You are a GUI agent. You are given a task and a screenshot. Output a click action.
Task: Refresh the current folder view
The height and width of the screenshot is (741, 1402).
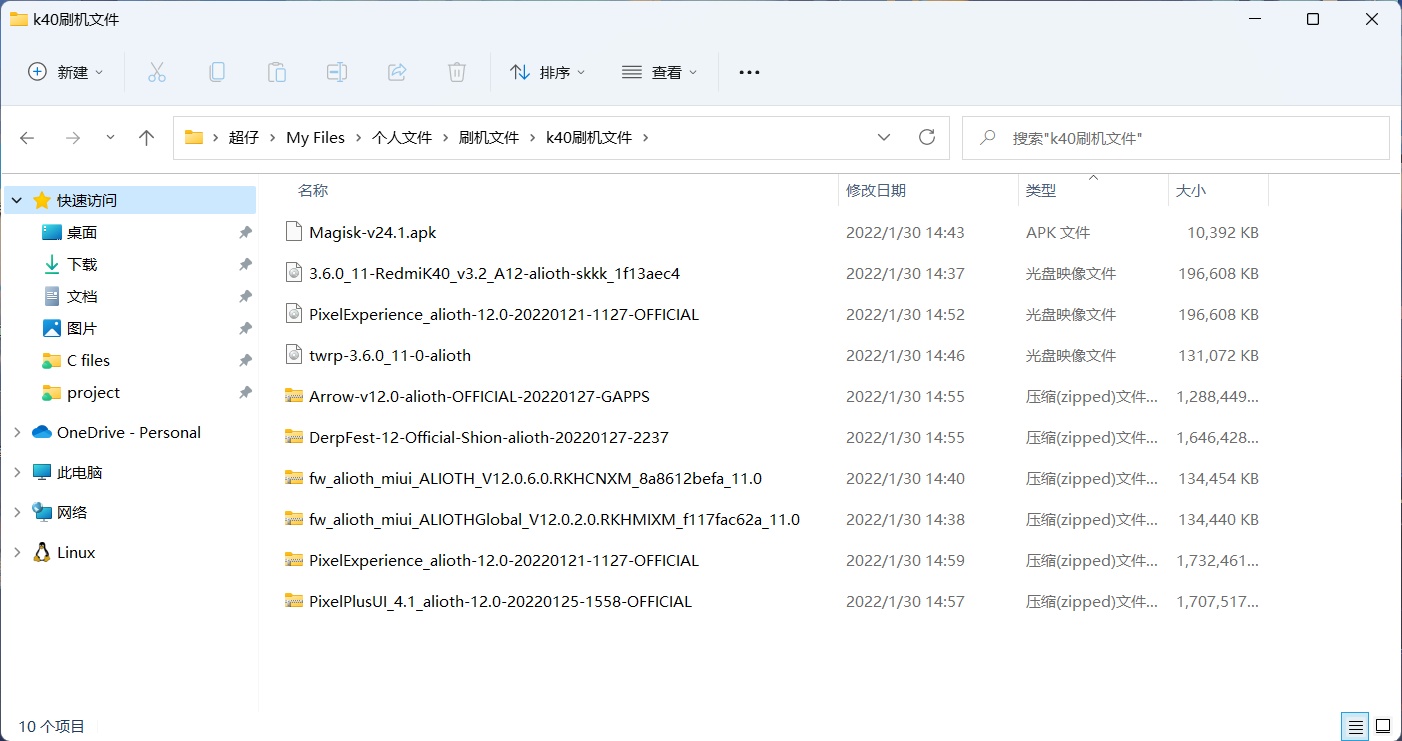tap(926, 138)
